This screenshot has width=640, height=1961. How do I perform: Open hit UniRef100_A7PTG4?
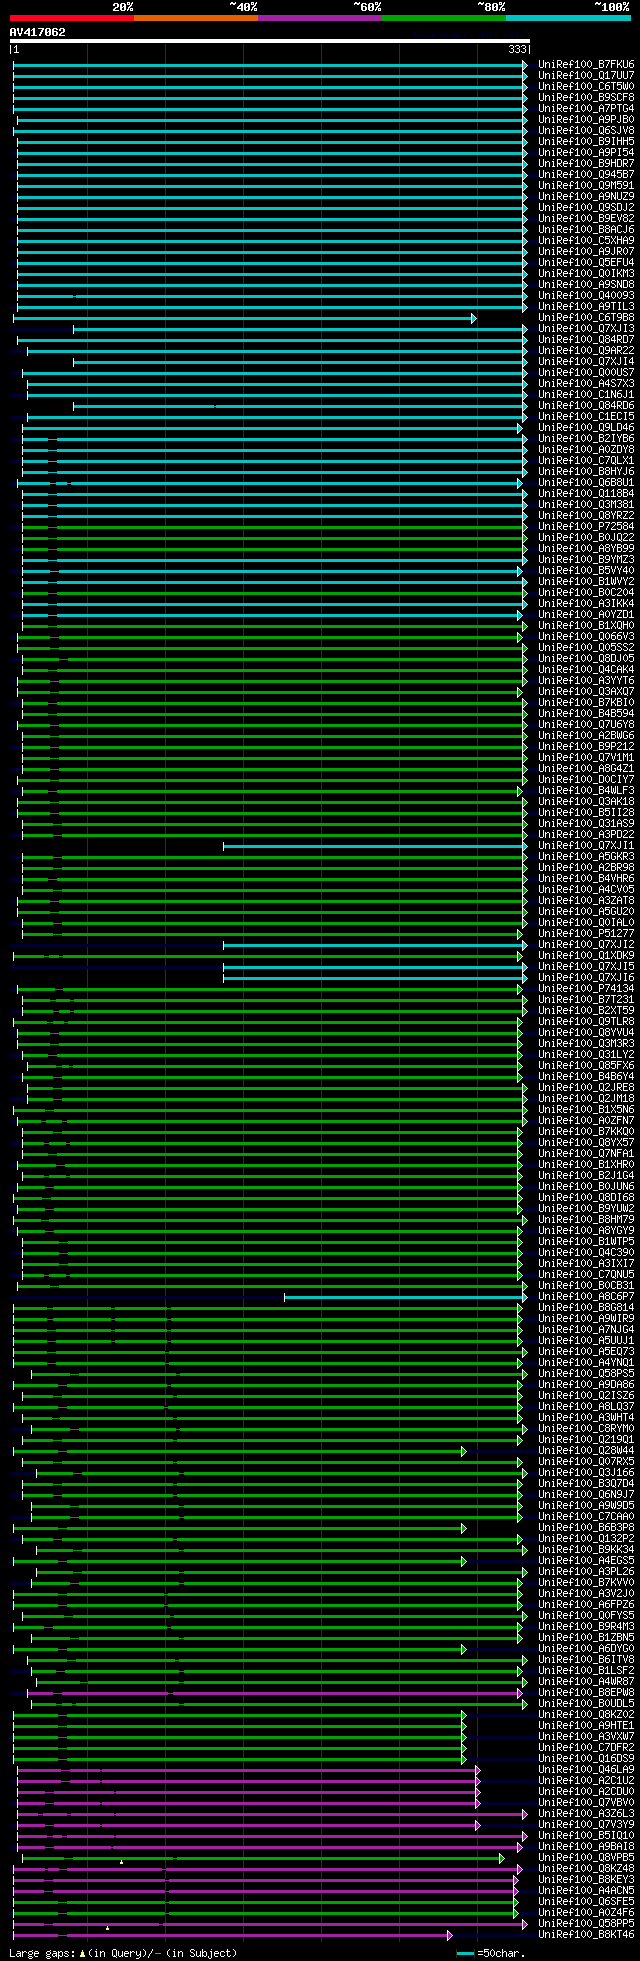586,108
